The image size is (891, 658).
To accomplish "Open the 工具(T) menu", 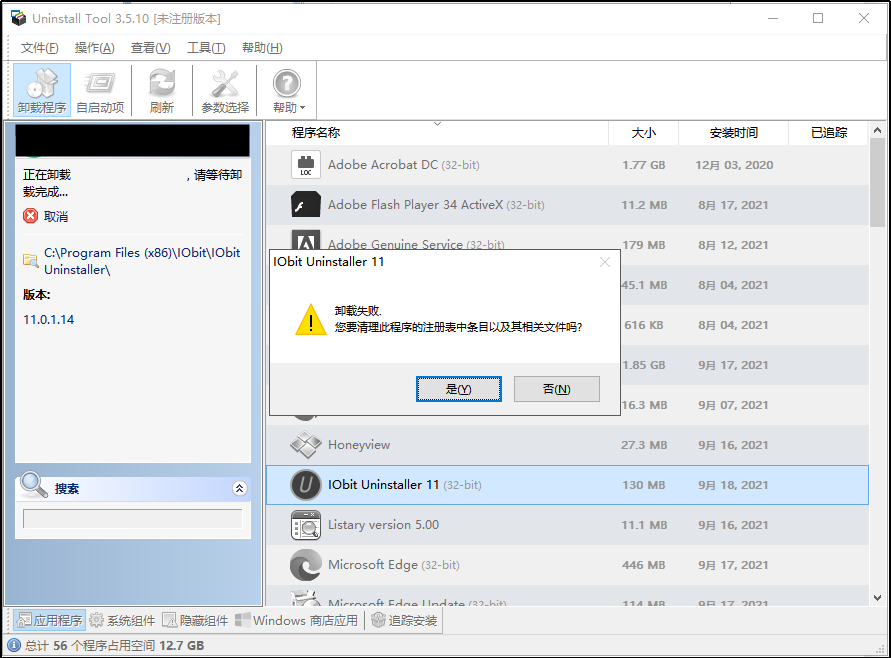I will point(206,48).
